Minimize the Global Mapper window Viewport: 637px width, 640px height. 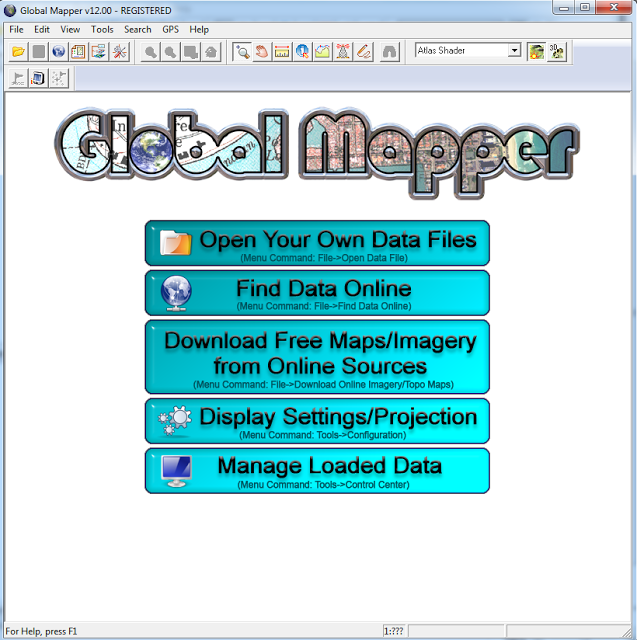[x=564, y=8]
